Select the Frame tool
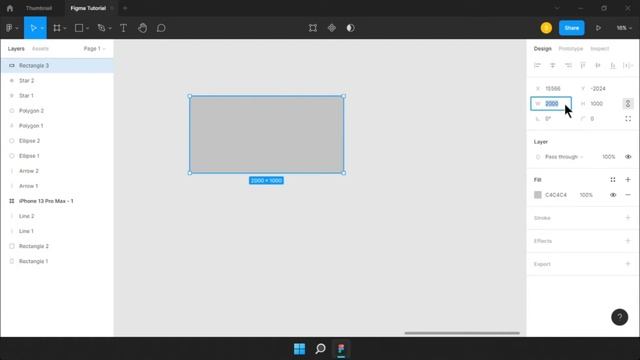640x360 pixels. (57, 28)
